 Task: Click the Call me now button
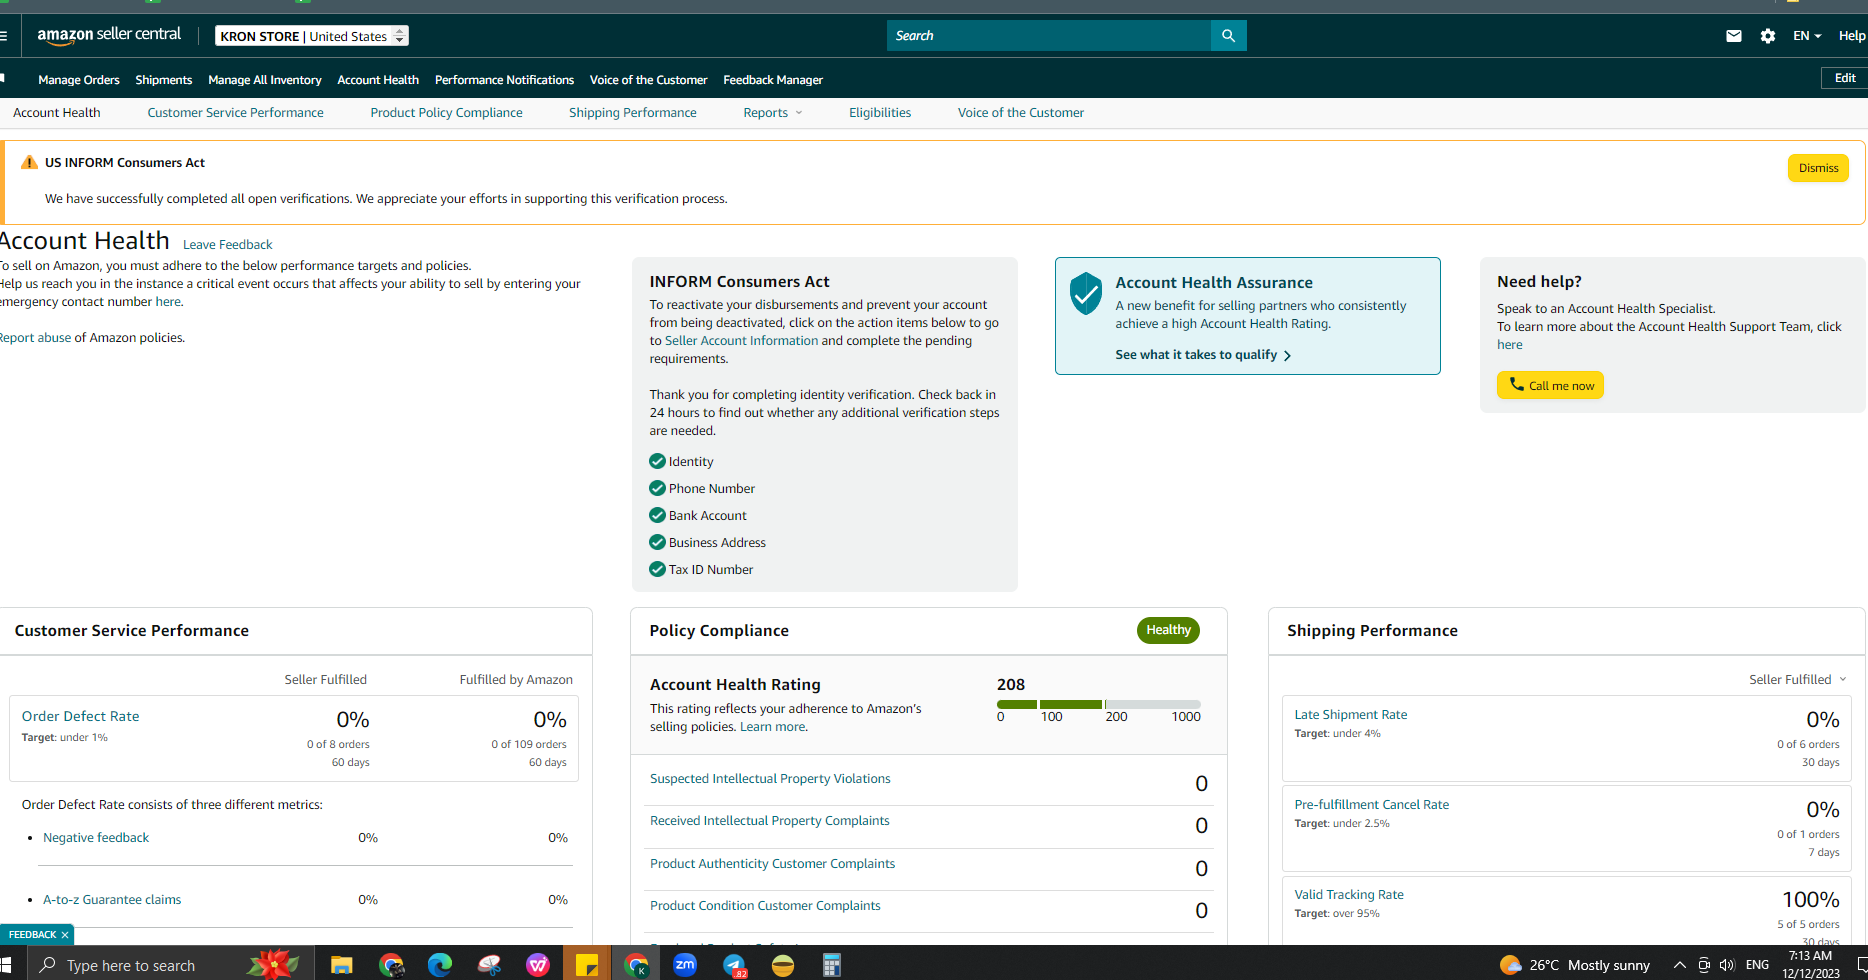coord(1550,386)
